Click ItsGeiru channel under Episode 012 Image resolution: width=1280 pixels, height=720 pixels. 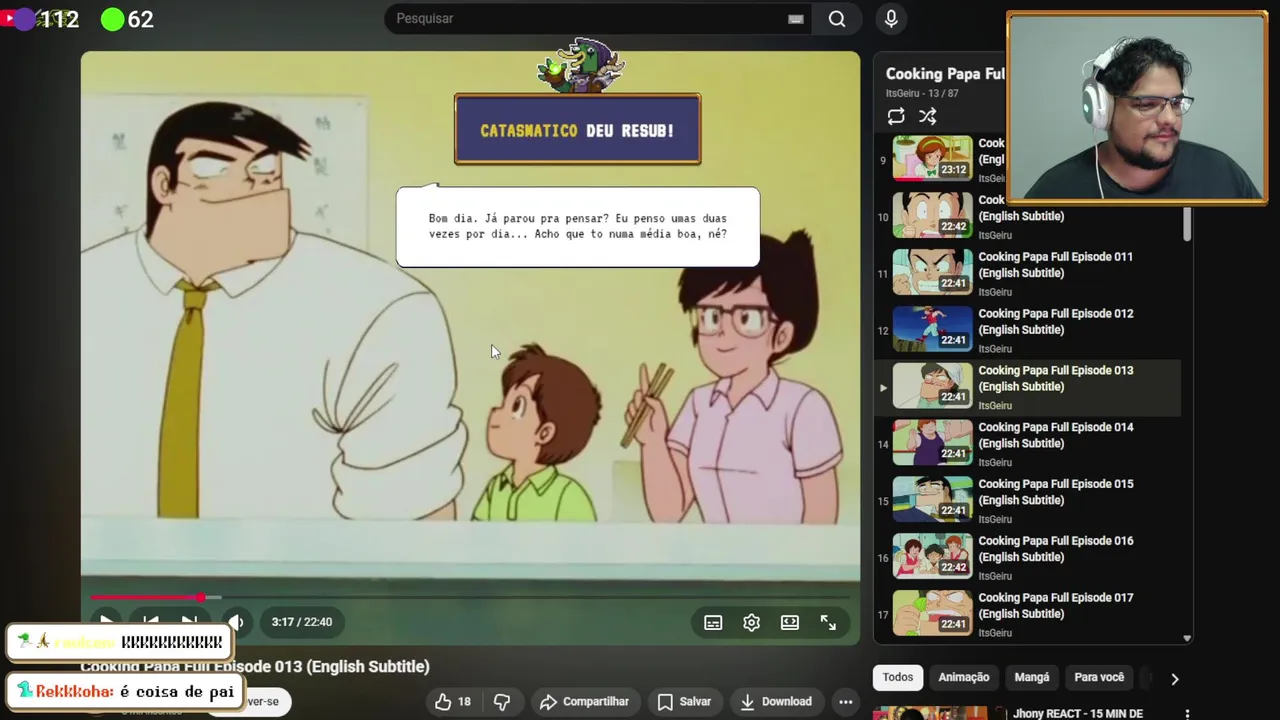[x=995, y=349]
